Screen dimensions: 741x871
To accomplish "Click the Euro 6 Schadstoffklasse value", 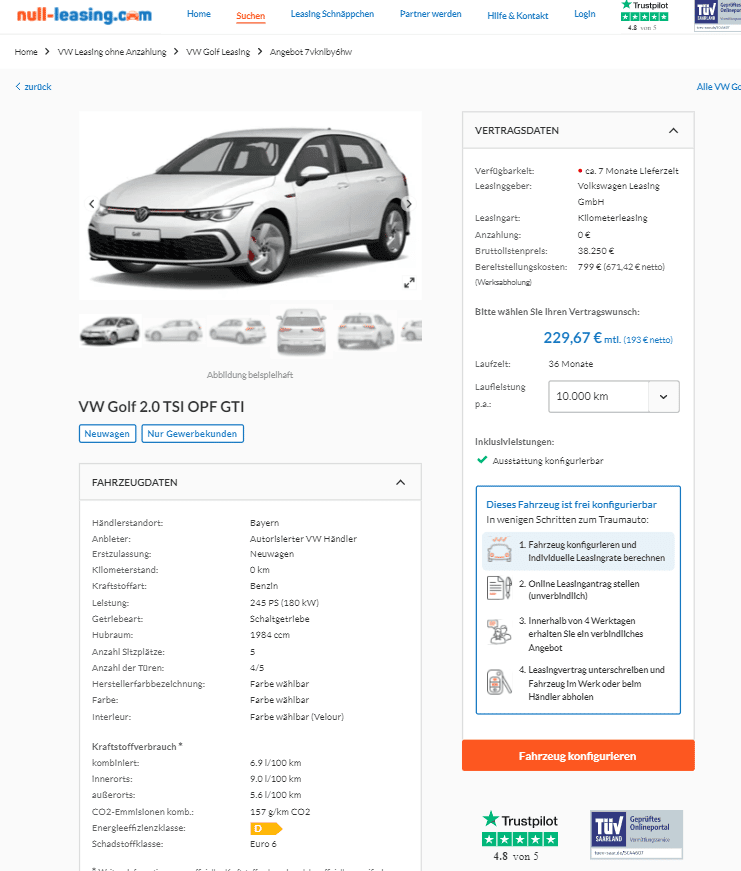I will [x=263, y=844].
